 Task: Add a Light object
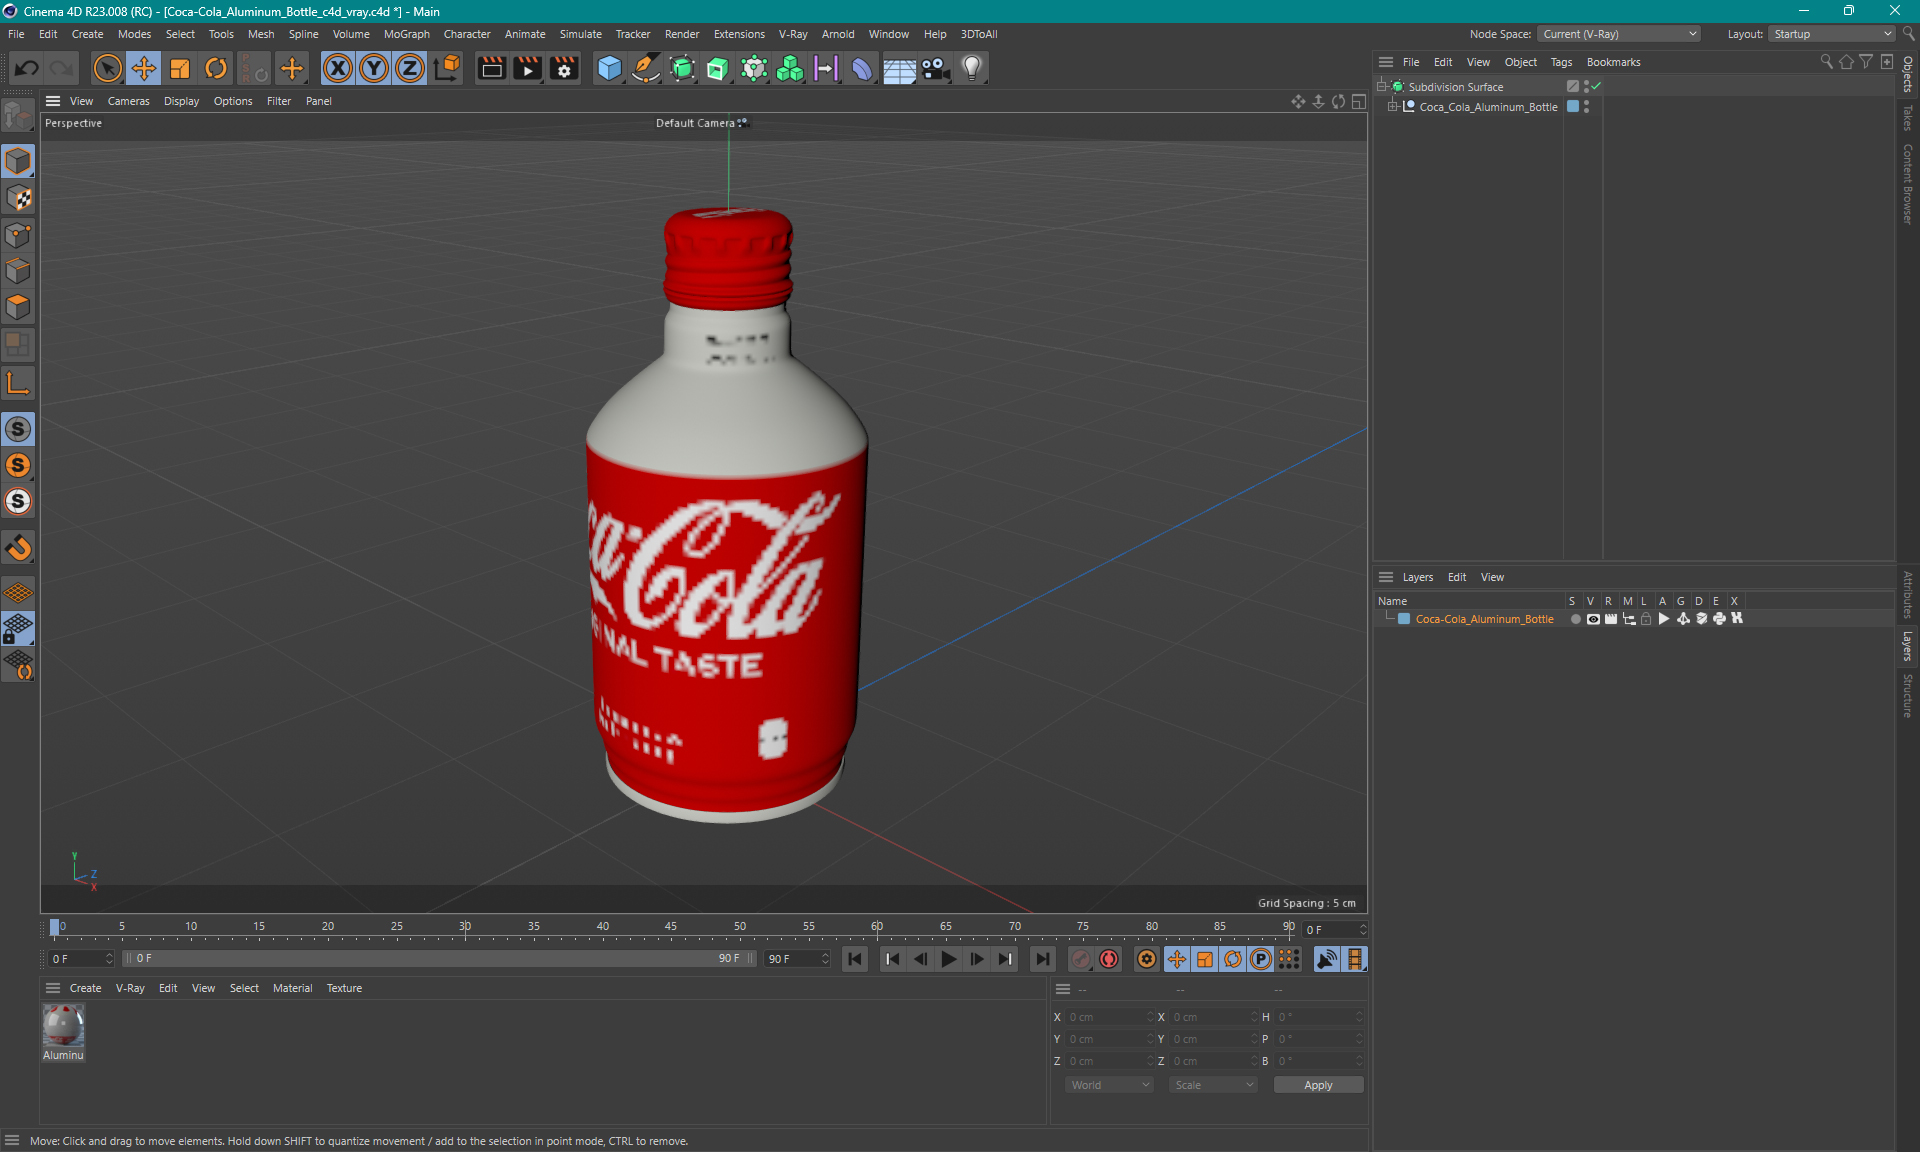click(972, 68)
